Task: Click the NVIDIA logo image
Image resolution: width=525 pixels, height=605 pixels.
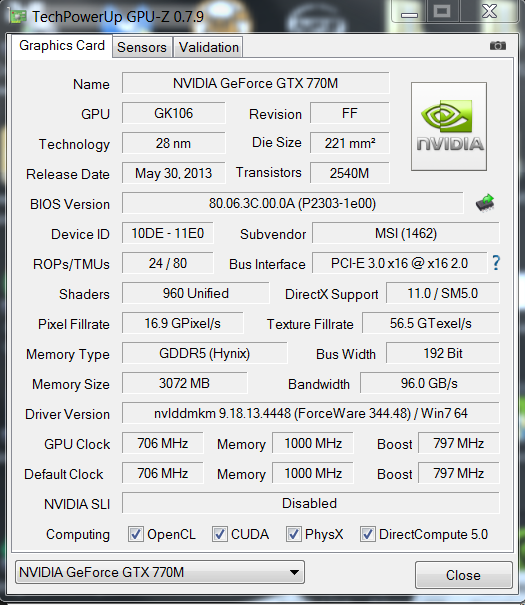Action: (449, 126)
